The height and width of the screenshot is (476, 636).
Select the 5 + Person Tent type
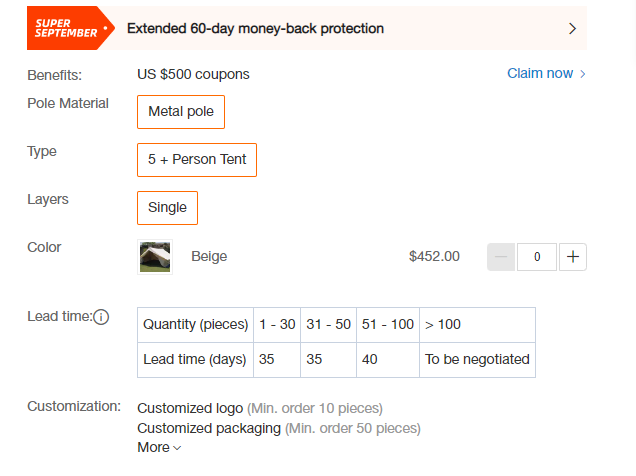click(197, 160)
